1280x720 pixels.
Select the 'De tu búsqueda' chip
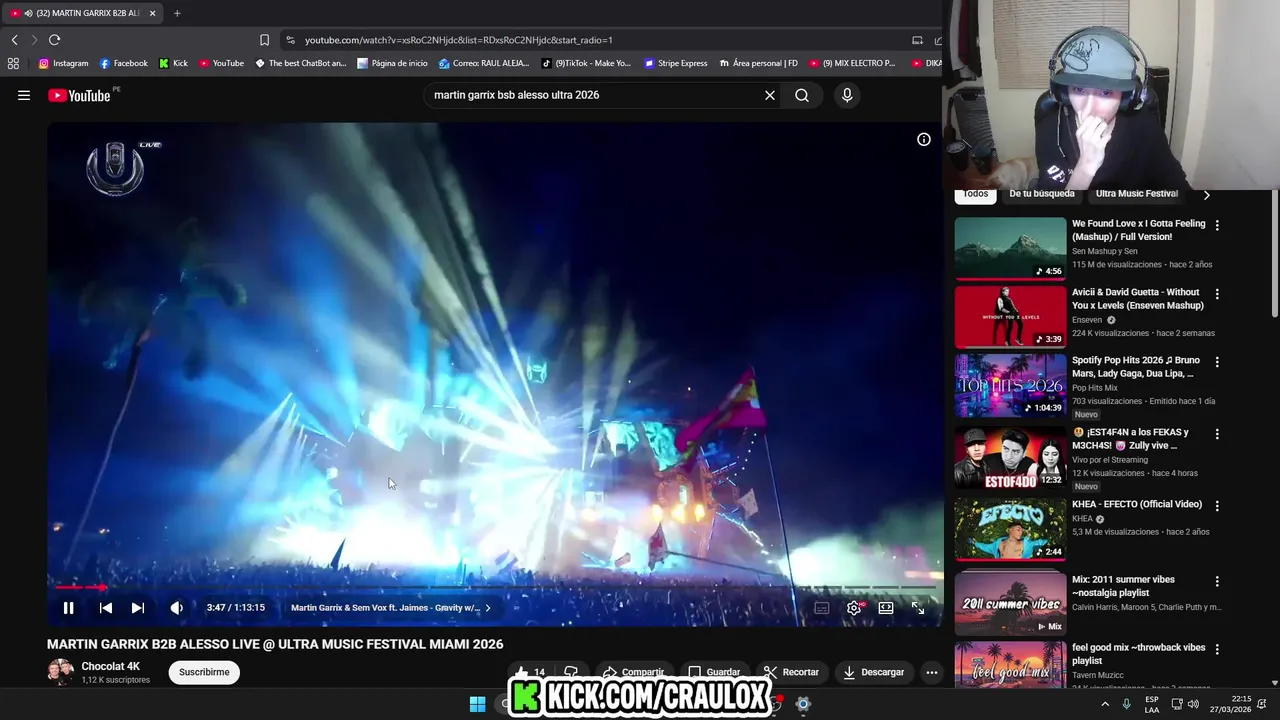pyautogui.click(x=1042, y=194)
